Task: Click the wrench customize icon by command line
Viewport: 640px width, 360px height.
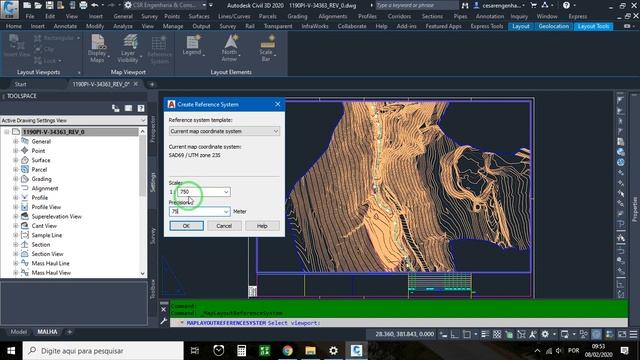Action: click(x=164, y=322)
